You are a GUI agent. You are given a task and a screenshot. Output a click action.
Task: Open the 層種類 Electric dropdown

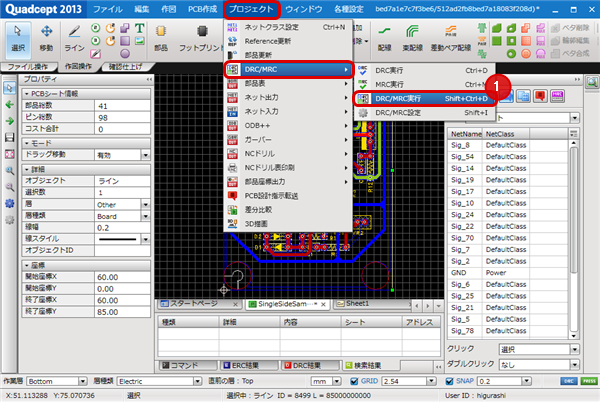(197, 381)
